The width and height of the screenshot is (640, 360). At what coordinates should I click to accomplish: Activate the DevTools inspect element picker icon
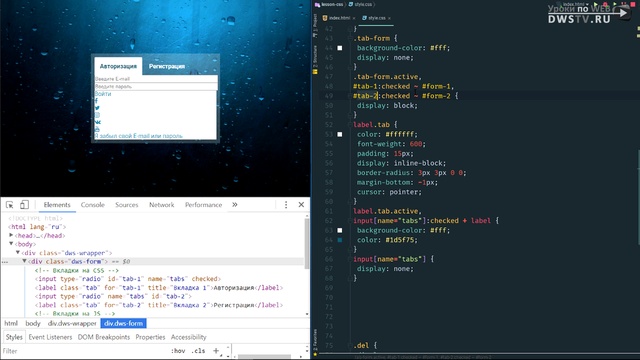tap(9, 205)
